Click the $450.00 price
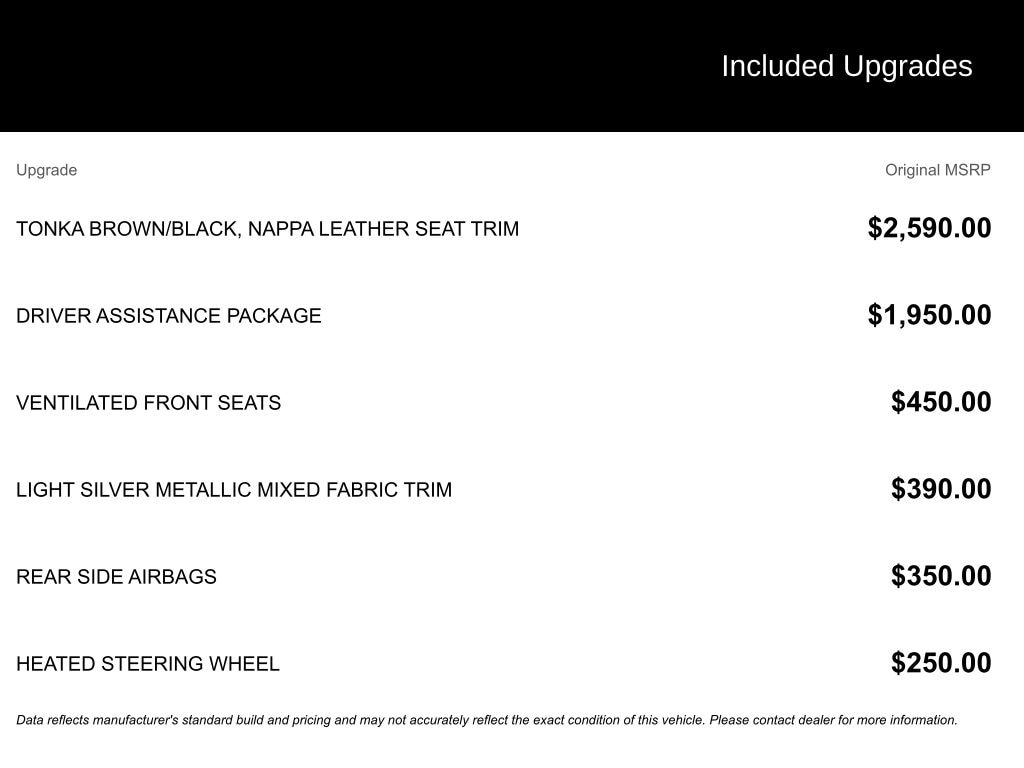 click(941, 402)
